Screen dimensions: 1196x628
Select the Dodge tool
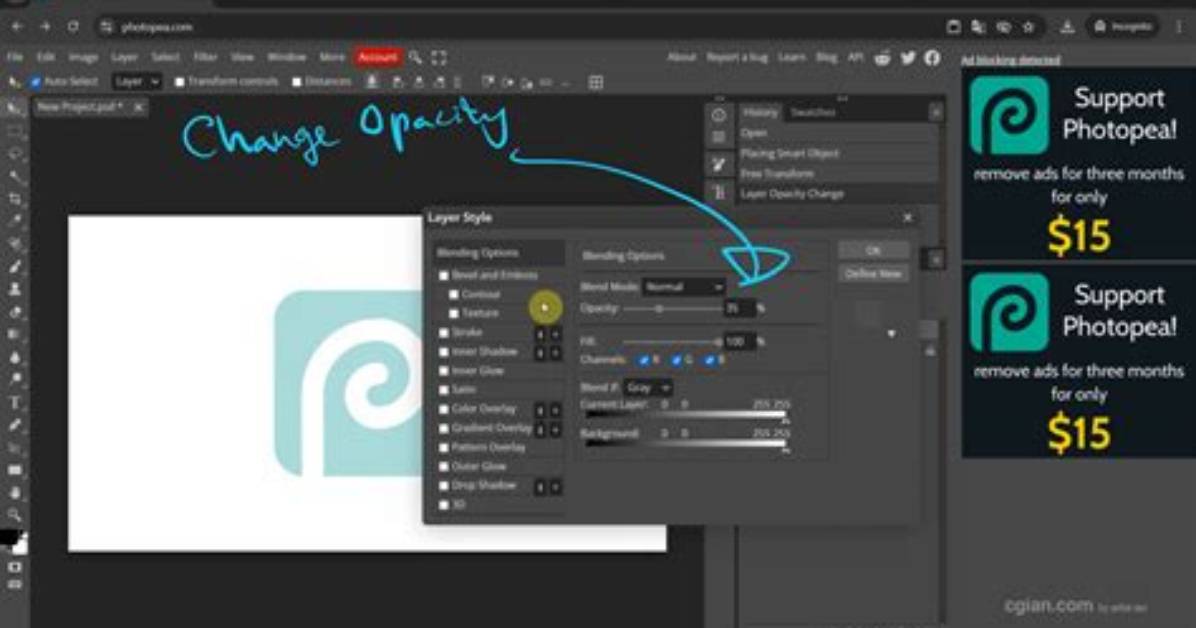pyautogui.click(x=14, y=379)
